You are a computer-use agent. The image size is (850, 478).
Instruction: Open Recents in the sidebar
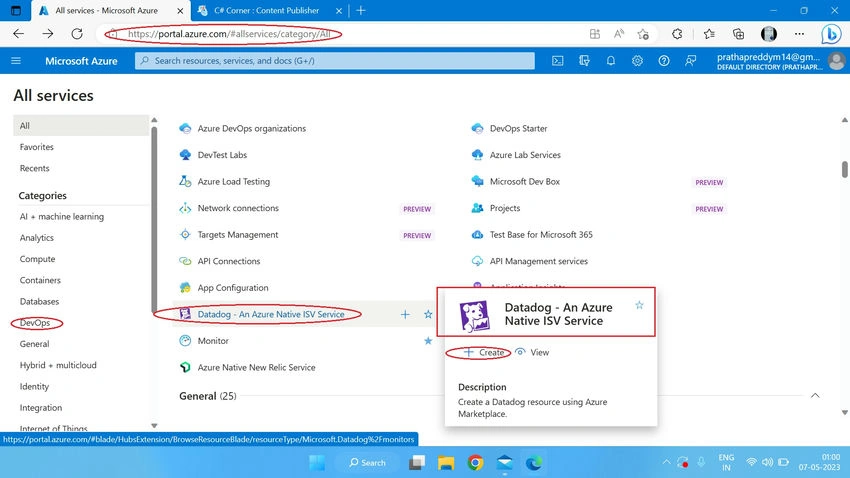[x=35, y=168]
